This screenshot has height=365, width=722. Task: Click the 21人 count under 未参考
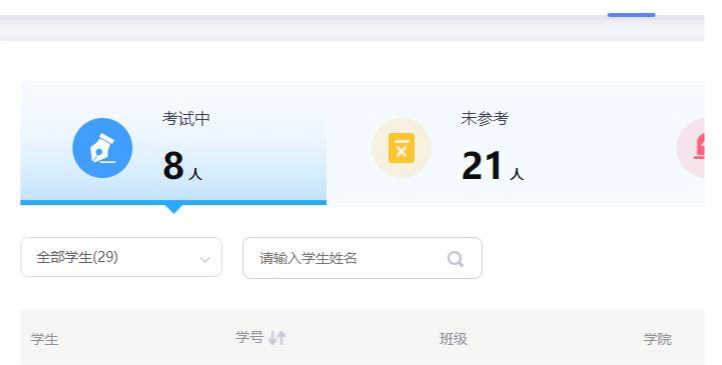[x=492, y=166]
